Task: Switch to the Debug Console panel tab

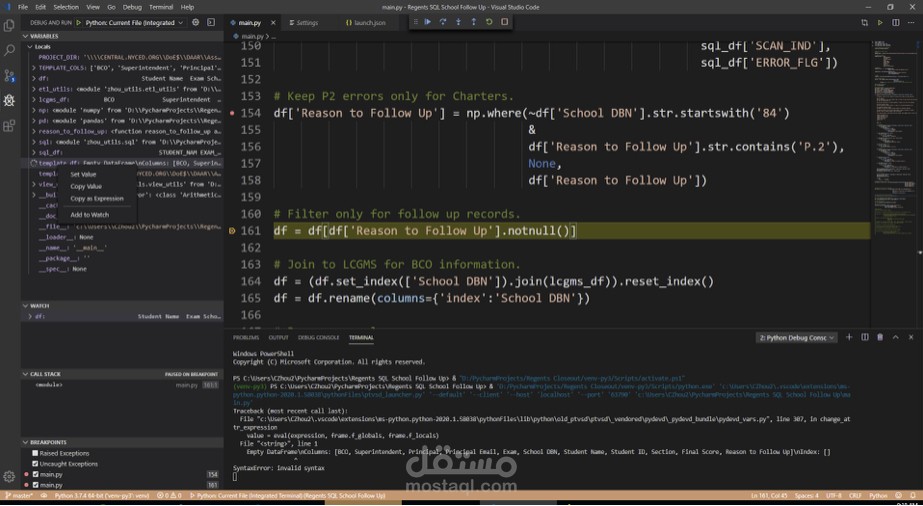Action: pos(318,338)
